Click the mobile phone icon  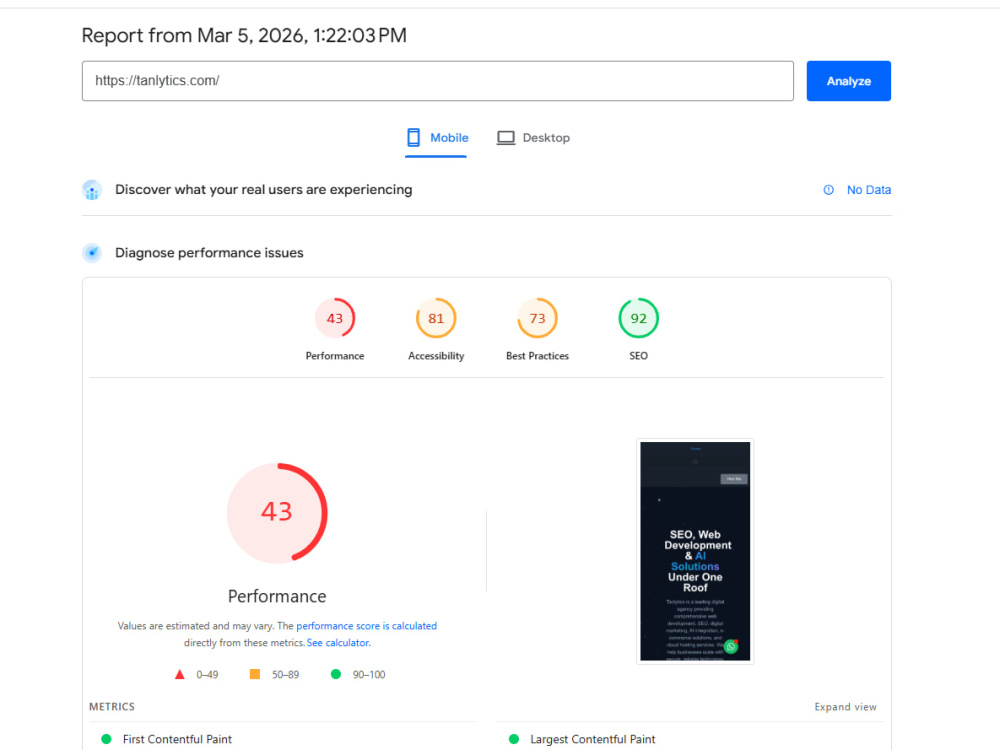(x=414, y=137)
